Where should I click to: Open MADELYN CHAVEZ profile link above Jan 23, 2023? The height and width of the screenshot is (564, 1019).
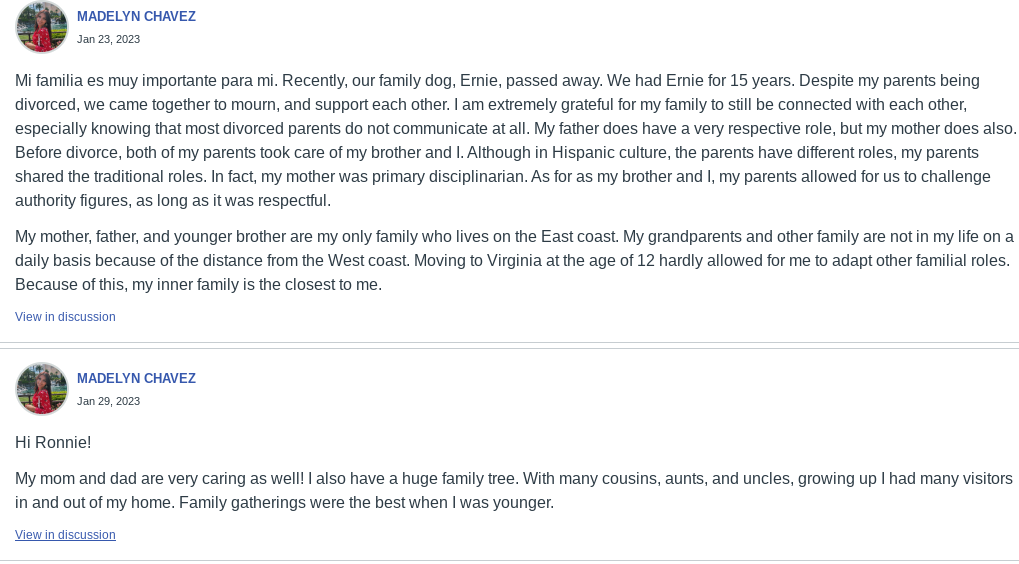136,16
